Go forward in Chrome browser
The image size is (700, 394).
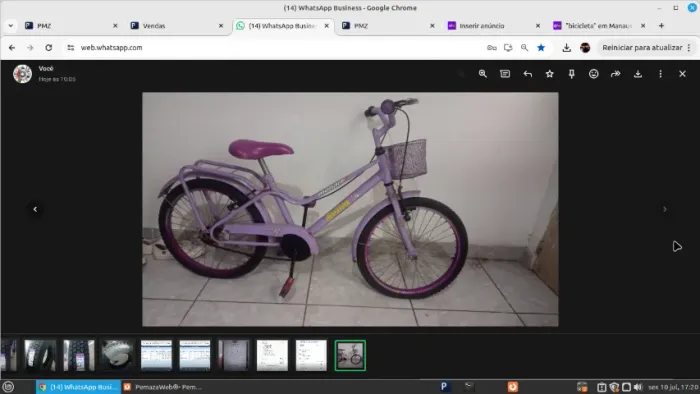(x=30, y=48)
